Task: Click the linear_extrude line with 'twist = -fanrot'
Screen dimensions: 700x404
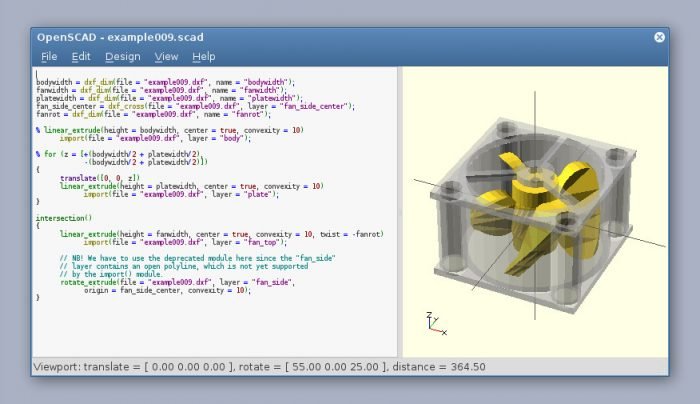Action: [222, 234]
